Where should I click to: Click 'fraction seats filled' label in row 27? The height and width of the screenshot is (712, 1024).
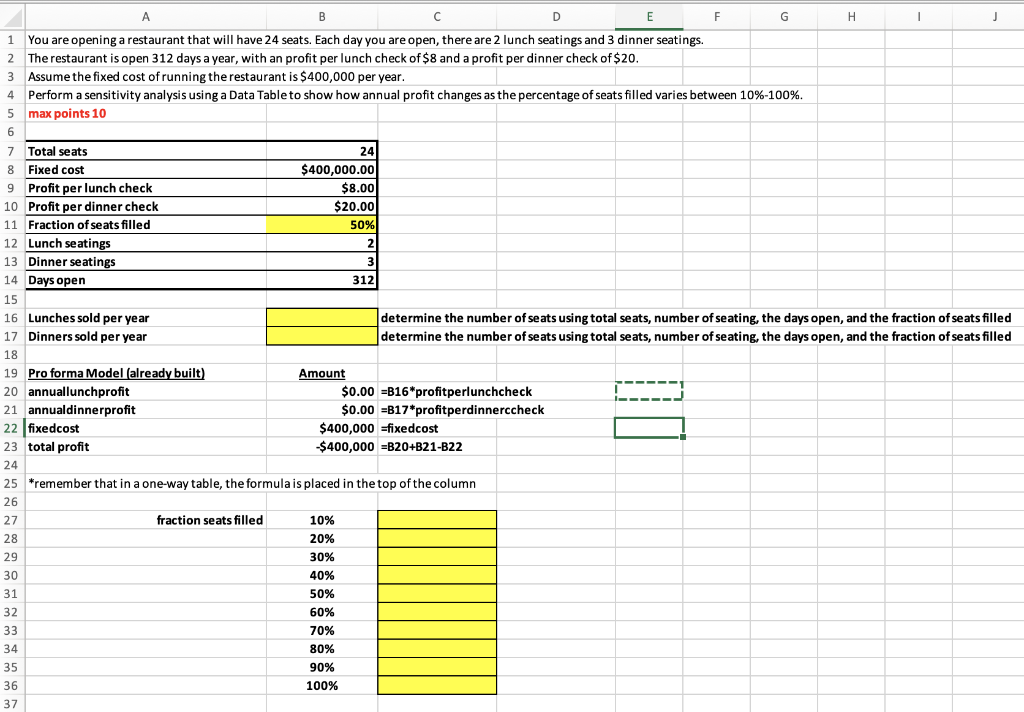pyautogui.click(x=210, y=520)
